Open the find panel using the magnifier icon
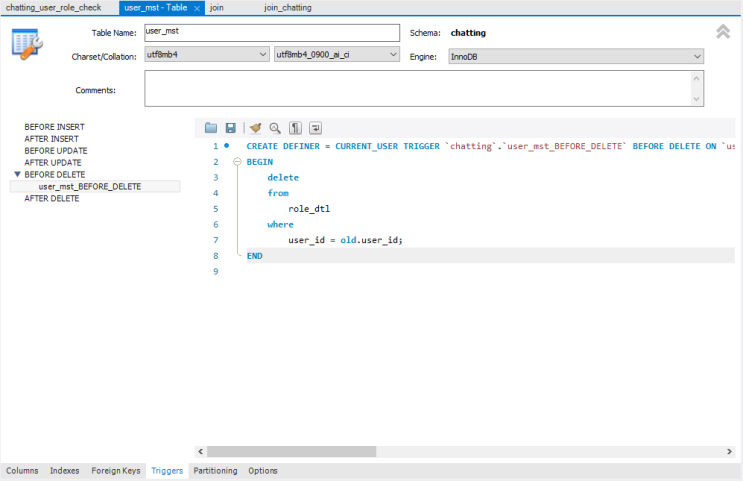Image resolution: width=743 pixels, height=481 pixels. [275, 128]
